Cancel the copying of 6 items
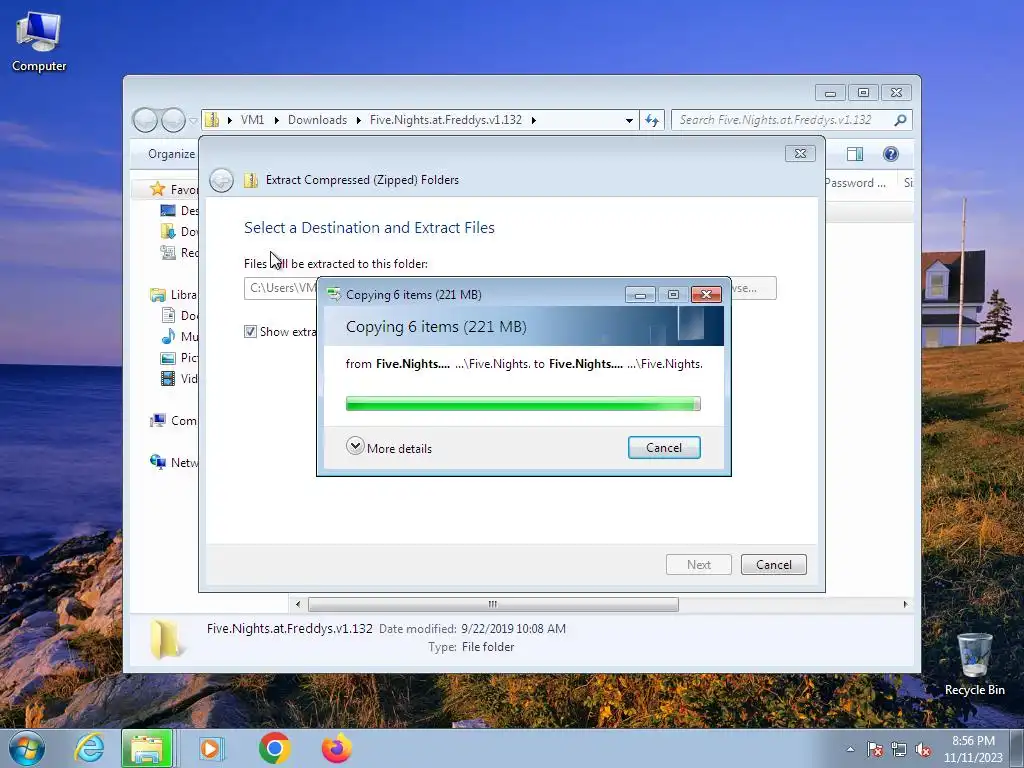Viewport: 1024px width, 768px height. [x=664, y=448]
